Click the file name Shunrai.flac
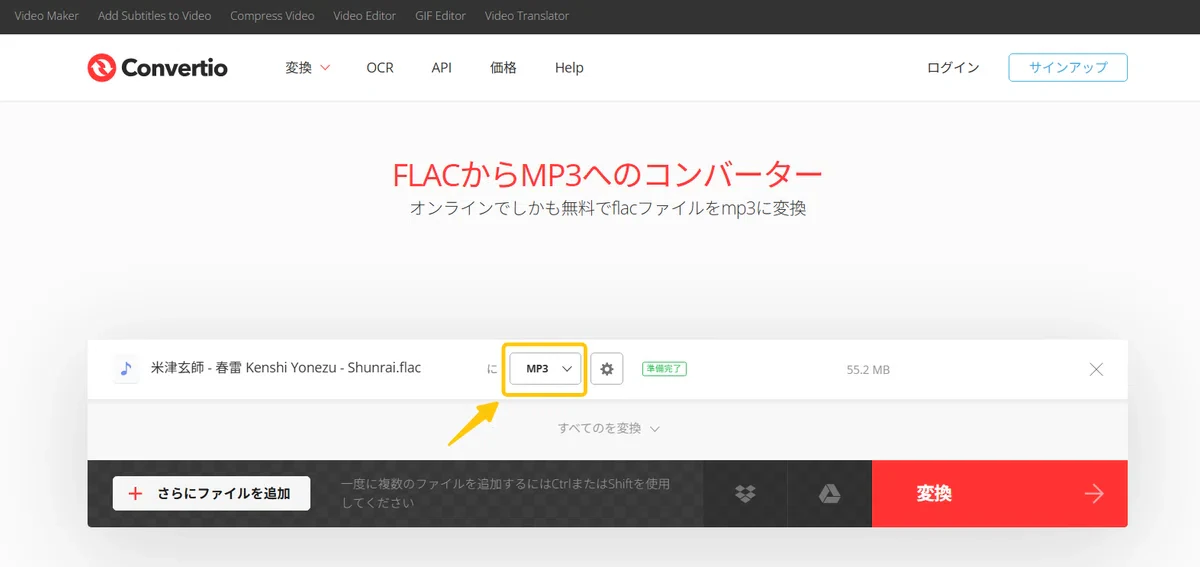Viewport: 1200px width, 567px height. [286, 368]
